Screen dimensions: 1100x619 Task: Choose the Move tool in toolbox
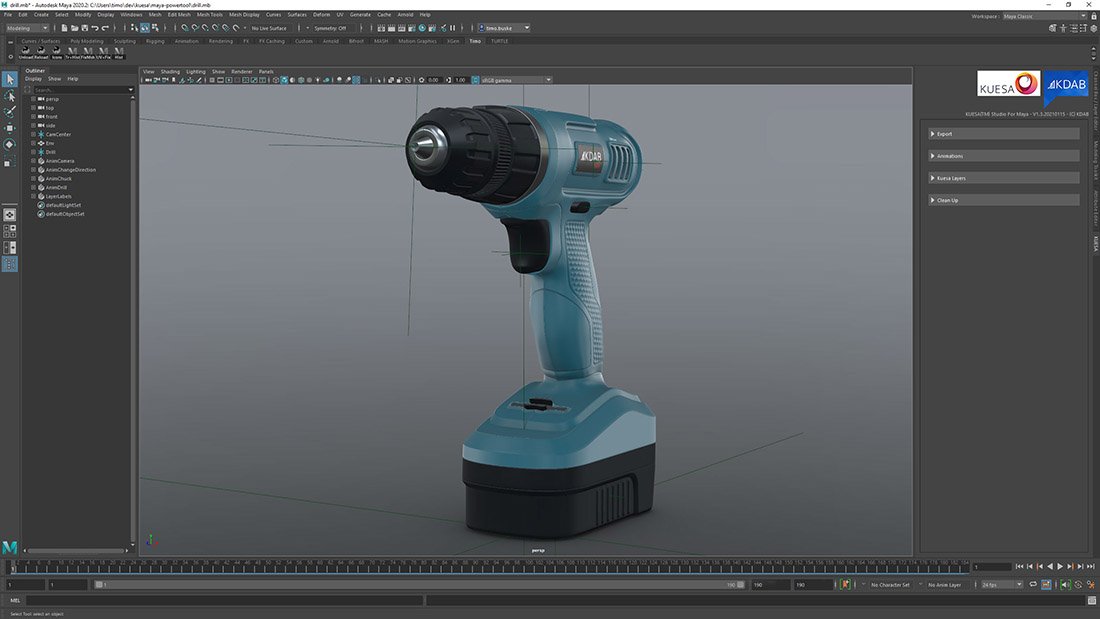click(10, 128)
